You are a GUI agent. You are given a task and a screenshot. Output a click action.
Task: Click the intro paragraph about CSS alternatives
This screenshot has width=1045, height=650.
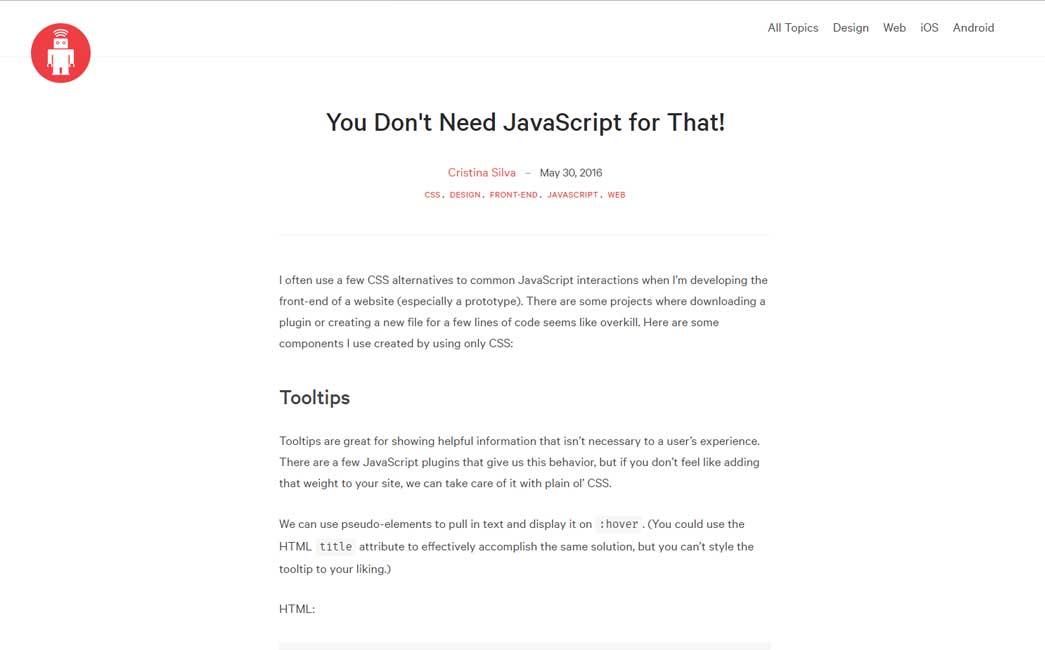point(523,311)
